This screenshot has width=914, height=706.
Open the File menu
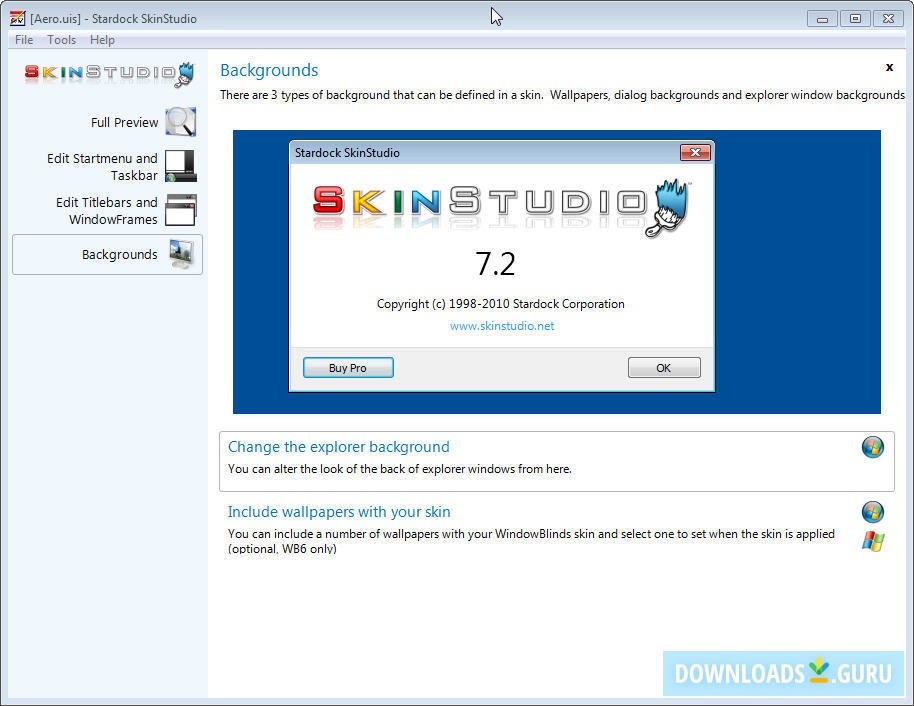tap(24, 40)
